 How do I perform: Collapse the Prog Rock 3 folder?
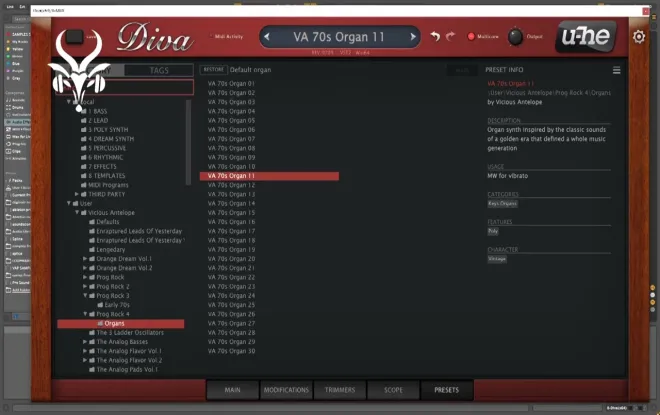[85, 296]
